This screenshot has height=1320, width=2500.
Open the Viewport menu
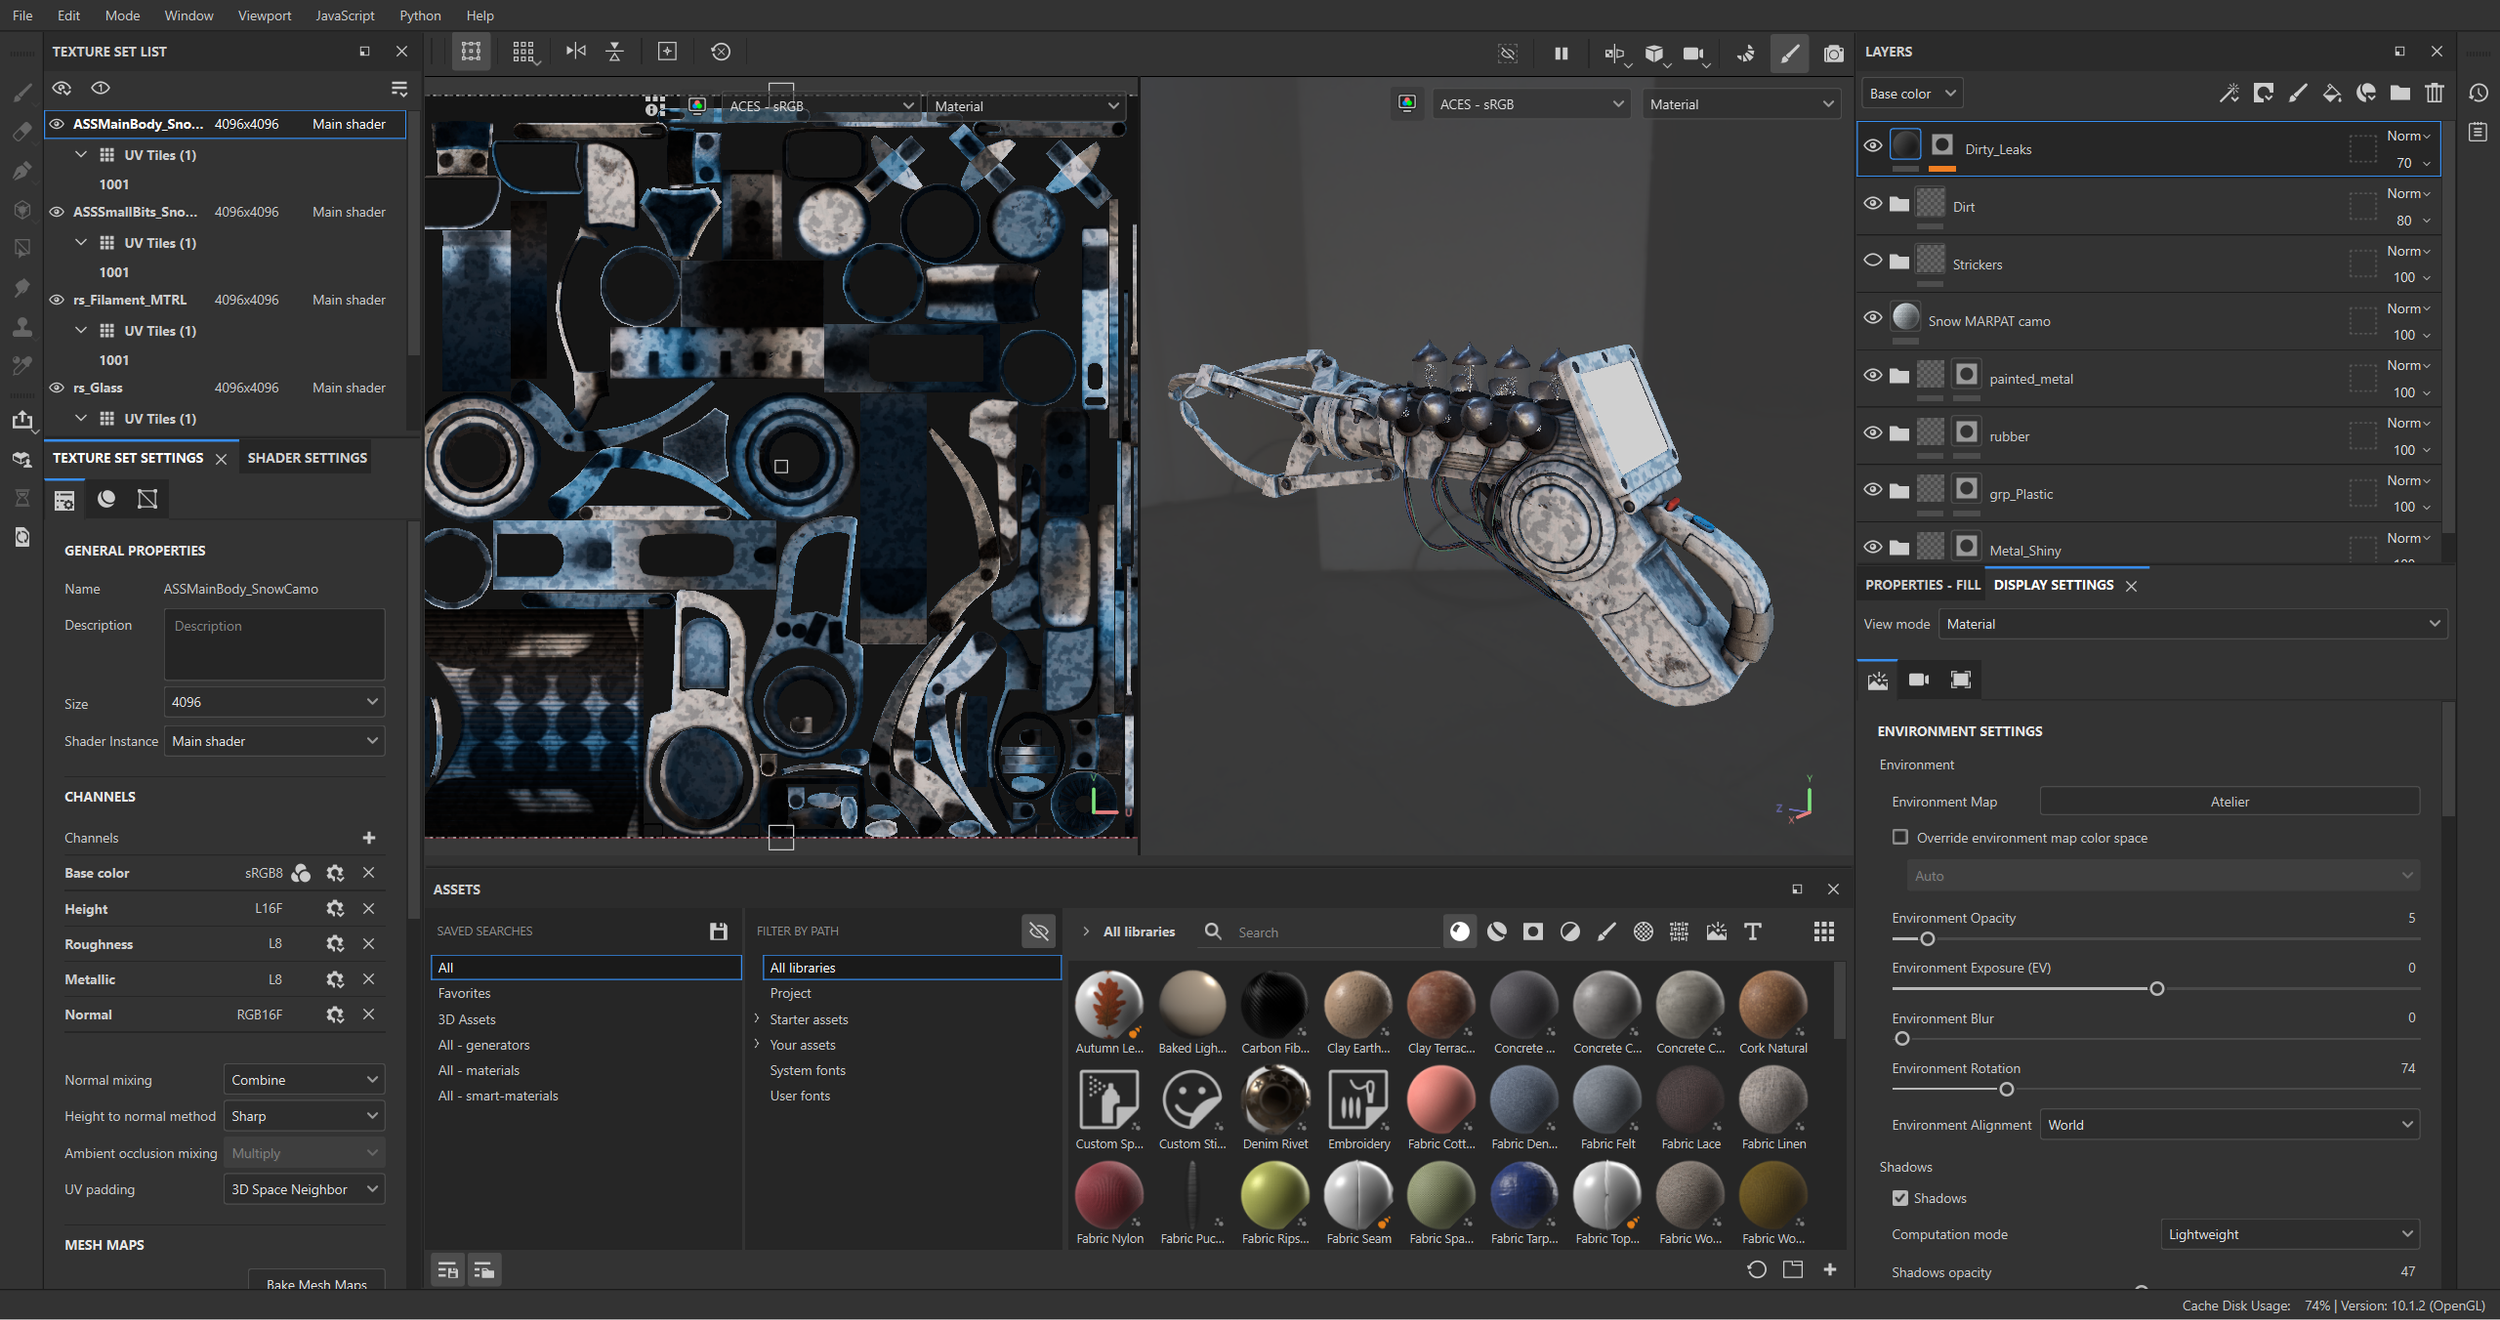coord(264,15)
